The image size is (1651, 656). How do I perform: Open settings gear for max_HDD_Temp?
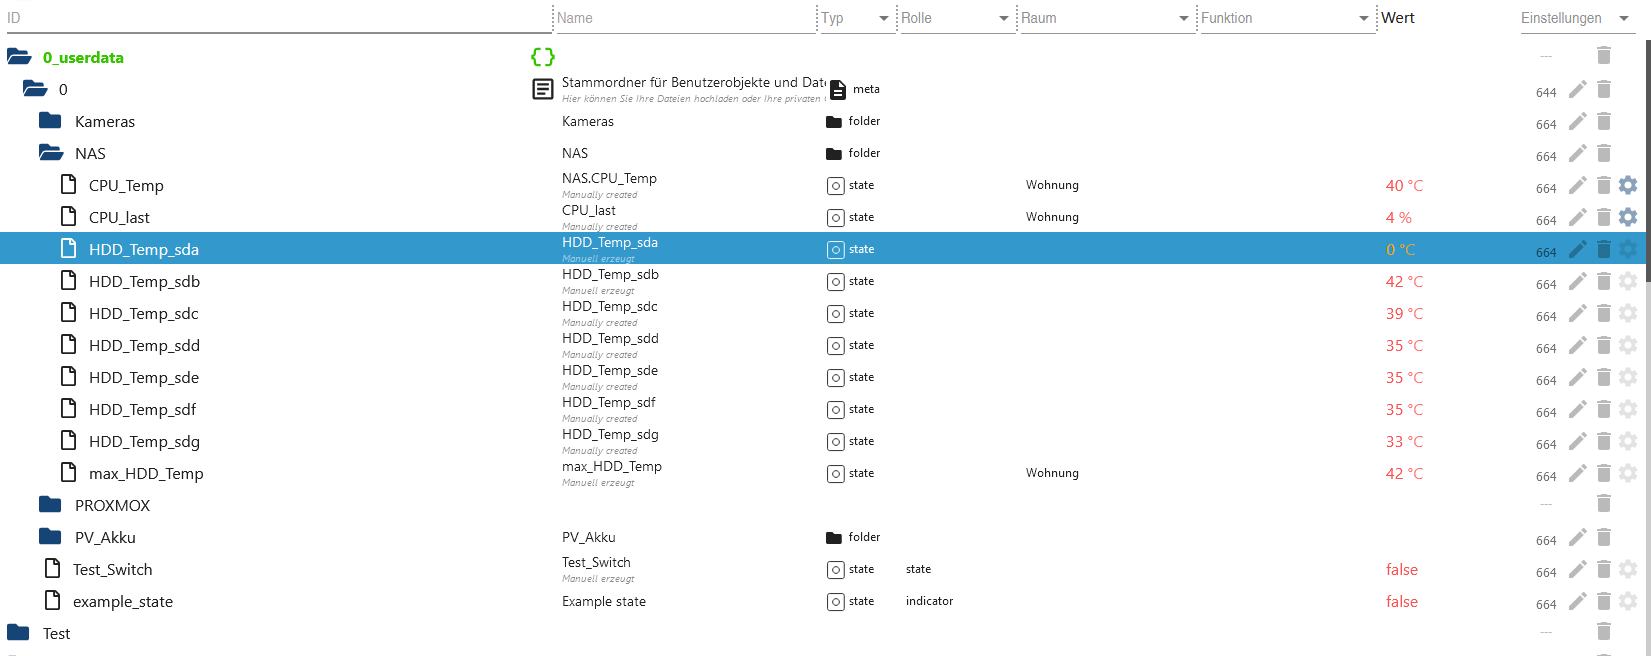coord(1628,473)
